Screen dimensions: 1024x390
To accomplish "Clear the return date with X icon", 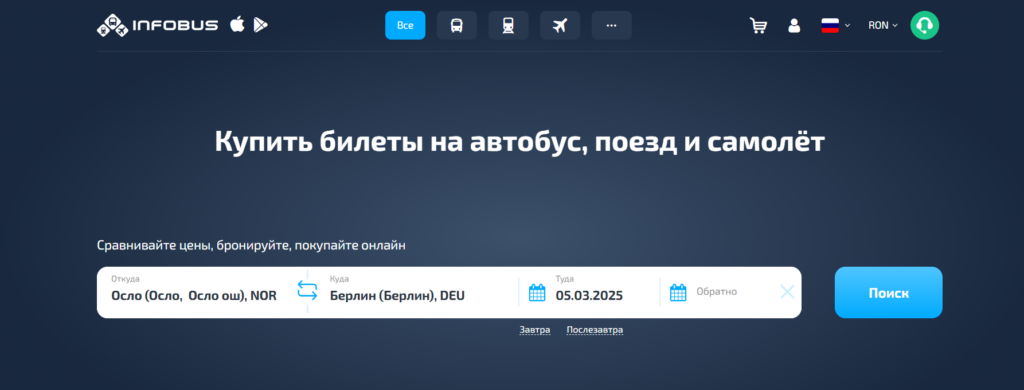I will 788,292.
